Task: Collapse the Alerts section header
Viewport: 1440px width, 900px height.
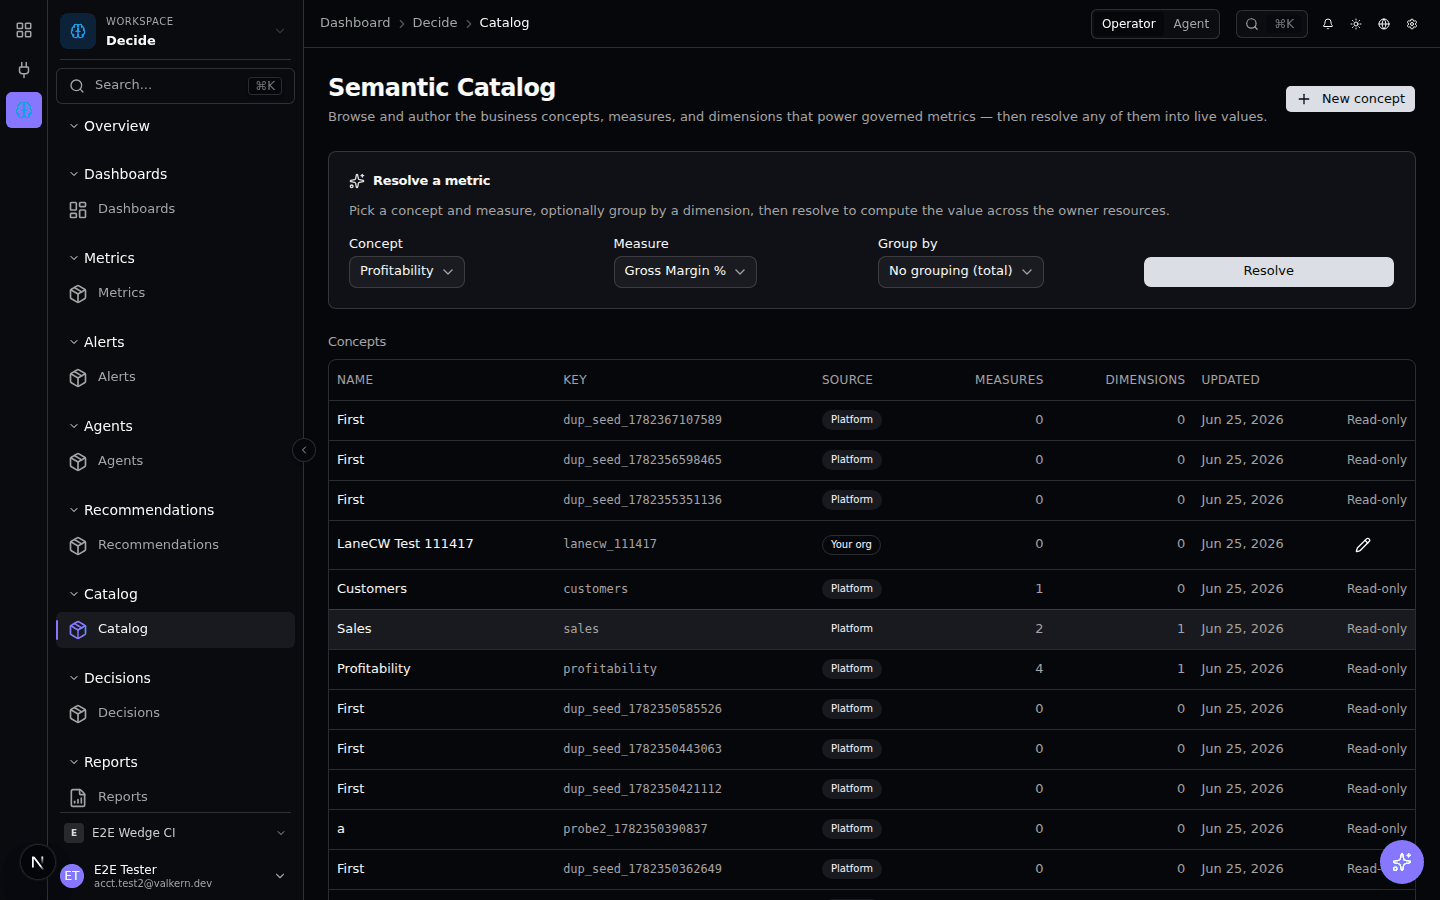Action: click(x=97, y=342)
